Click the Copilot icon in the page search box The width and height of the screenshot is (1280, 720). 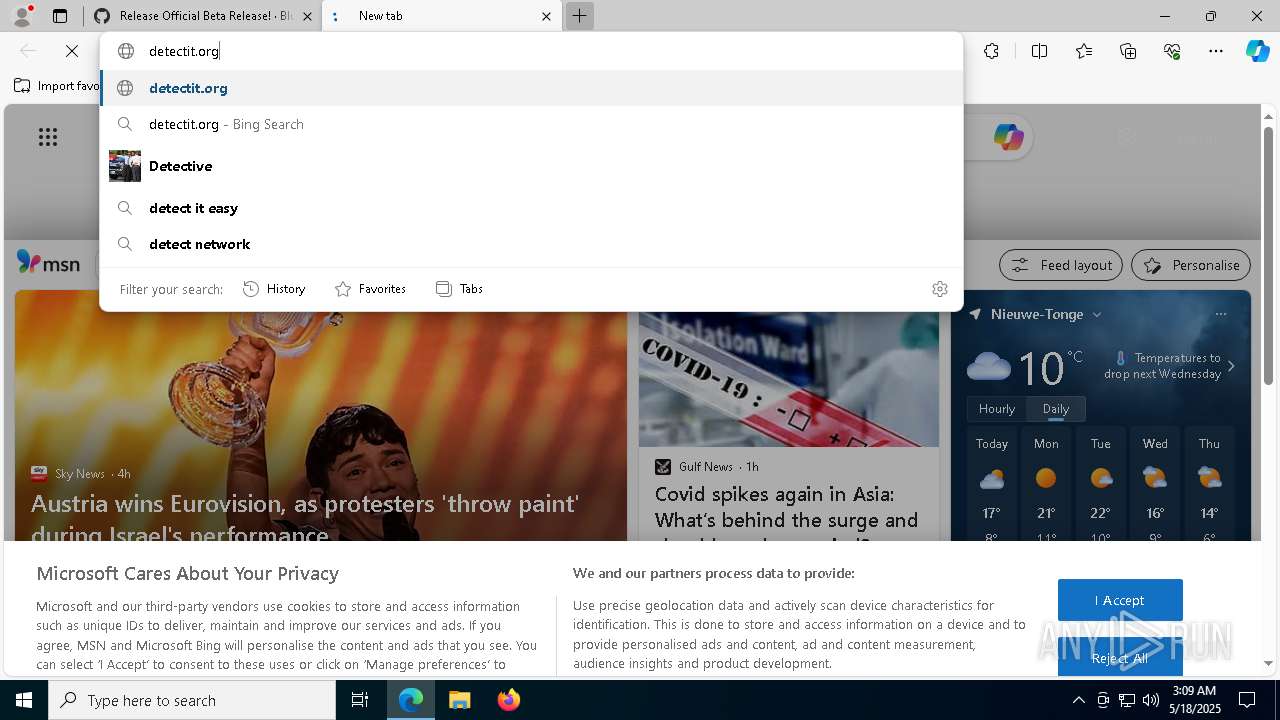[x=1008, y=137]
